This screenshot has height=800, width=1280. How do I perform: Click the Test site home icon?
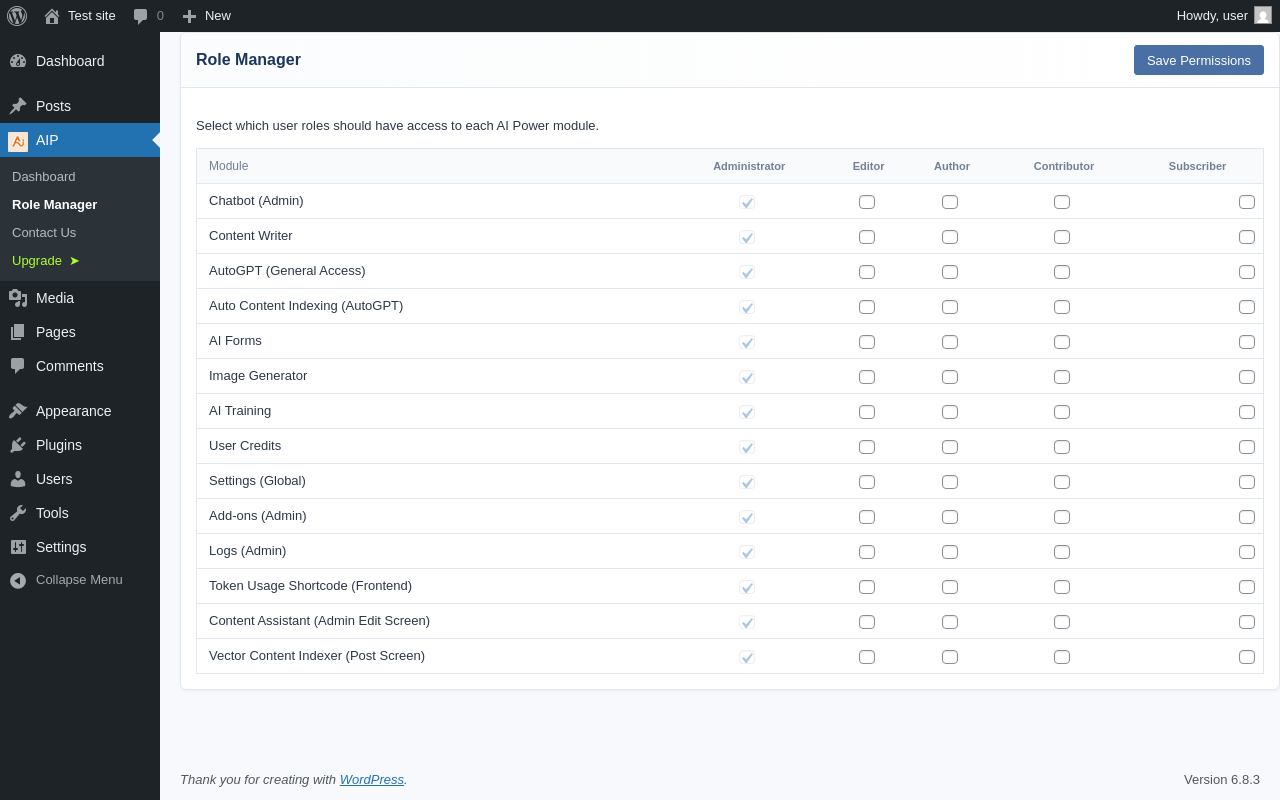[52, 16]
